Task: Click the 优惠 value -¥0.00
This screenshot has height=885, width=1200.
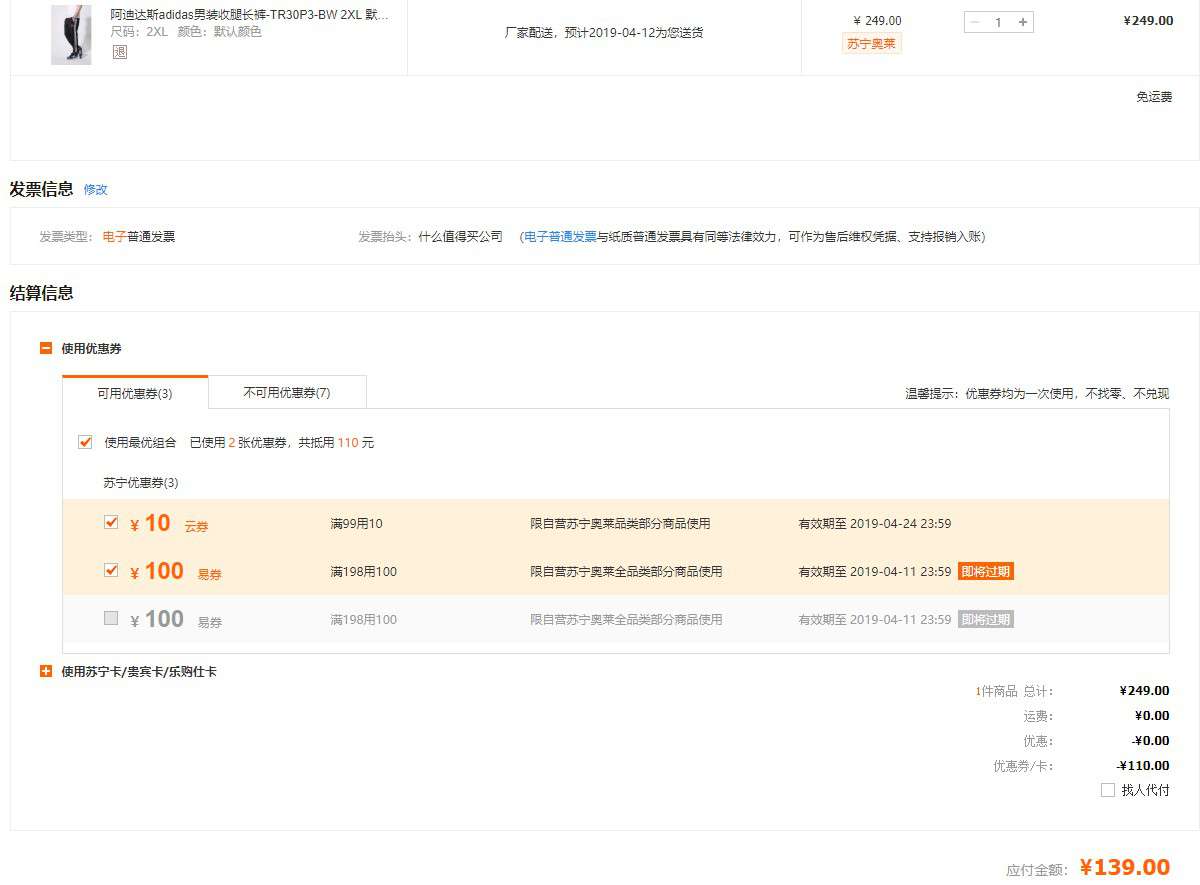Action: [1150, 741]
